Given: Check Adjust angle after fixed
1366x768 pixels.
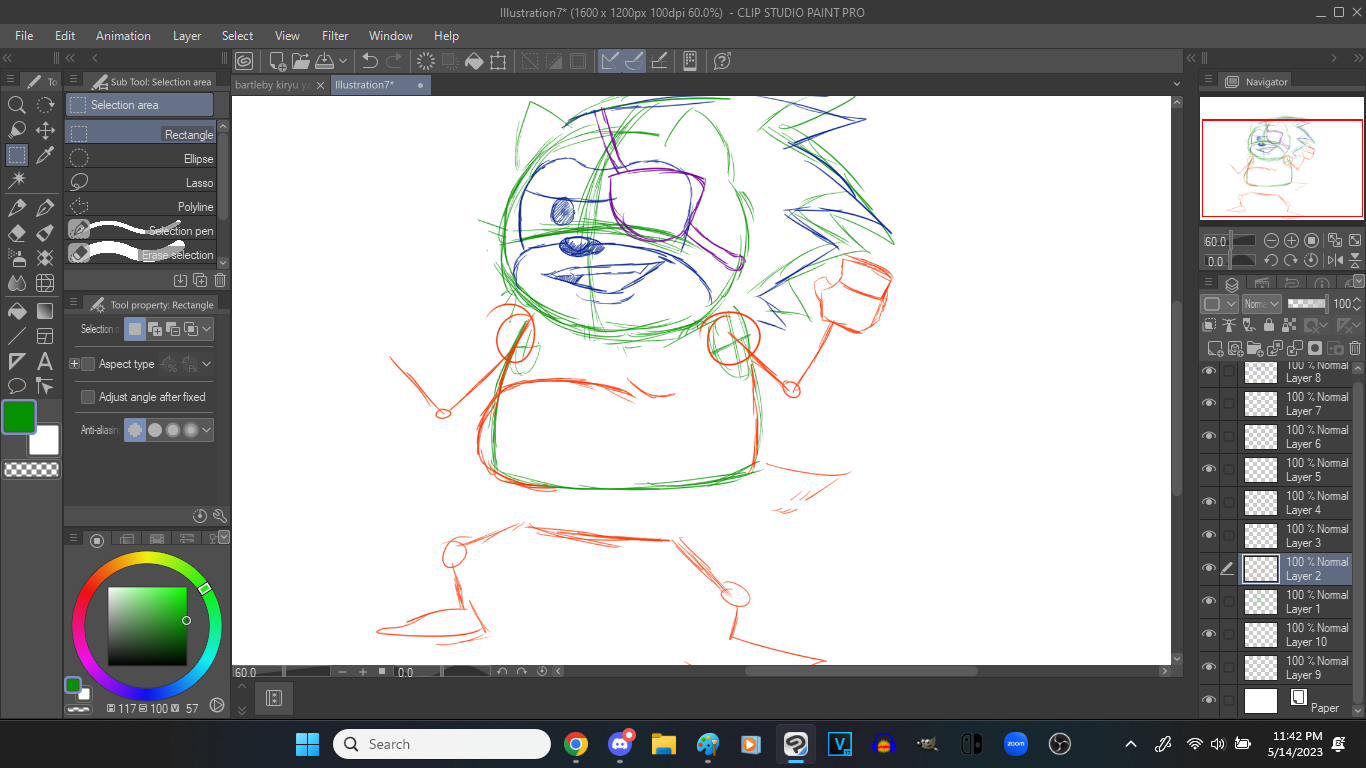Looking at the screenshot, I should (x=88, y=397).
